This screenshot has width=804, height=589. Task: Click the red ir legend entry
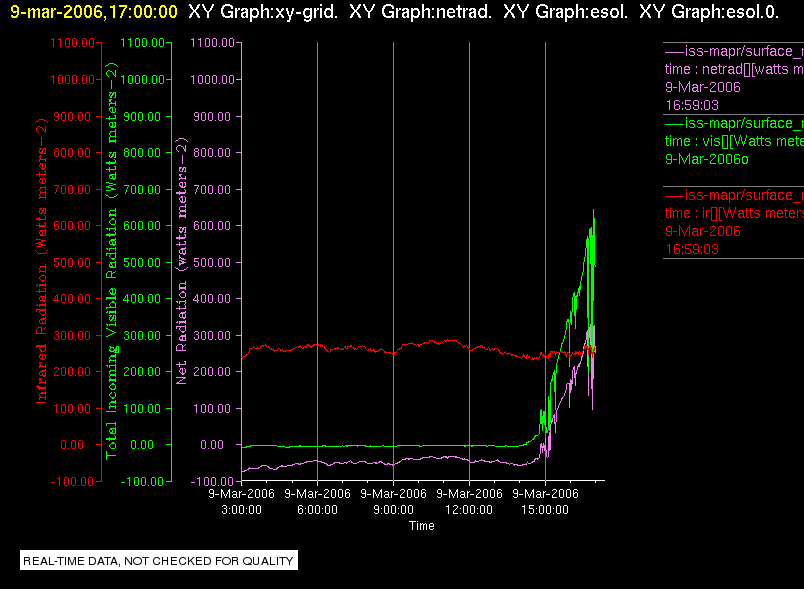tap(734, 222)
